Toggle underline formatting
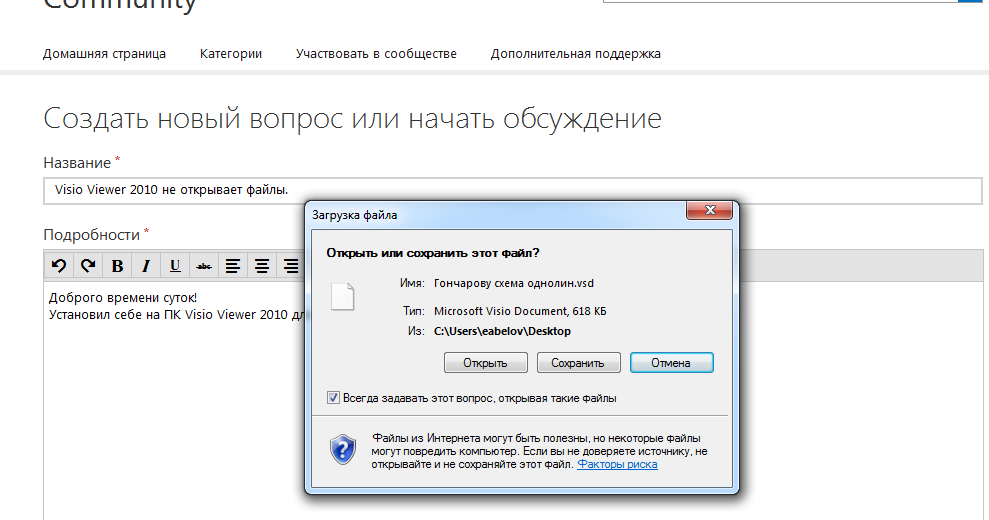Viewport: 989px width, 520px height. [x=175, y=266]
